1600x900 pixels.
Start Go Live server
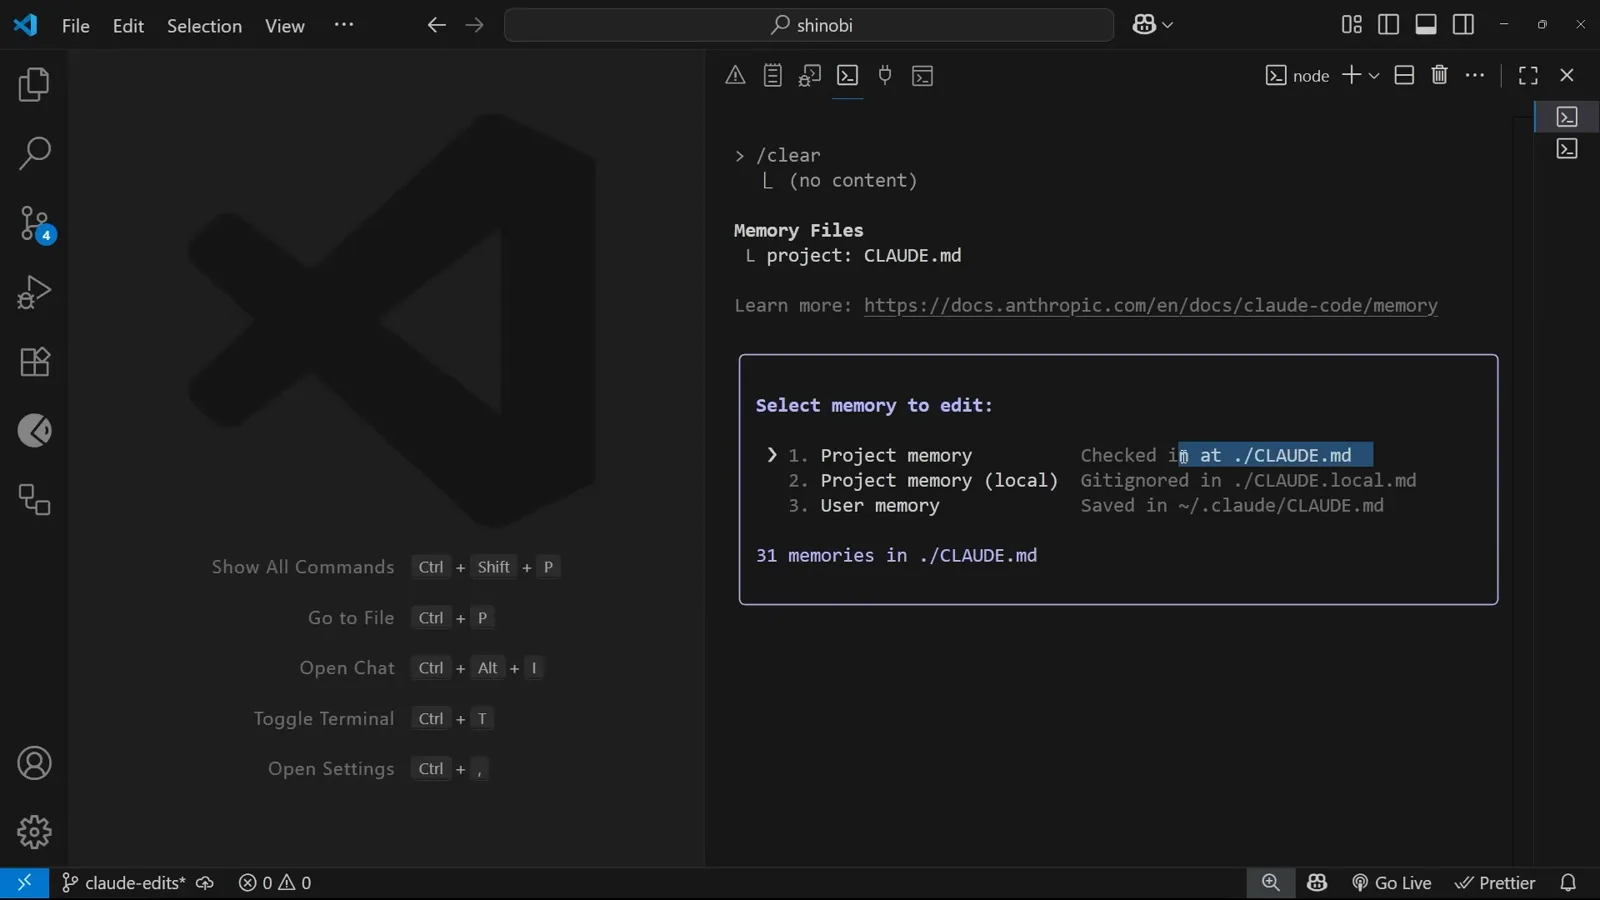pyautogui.click(x=1392, y=883)
